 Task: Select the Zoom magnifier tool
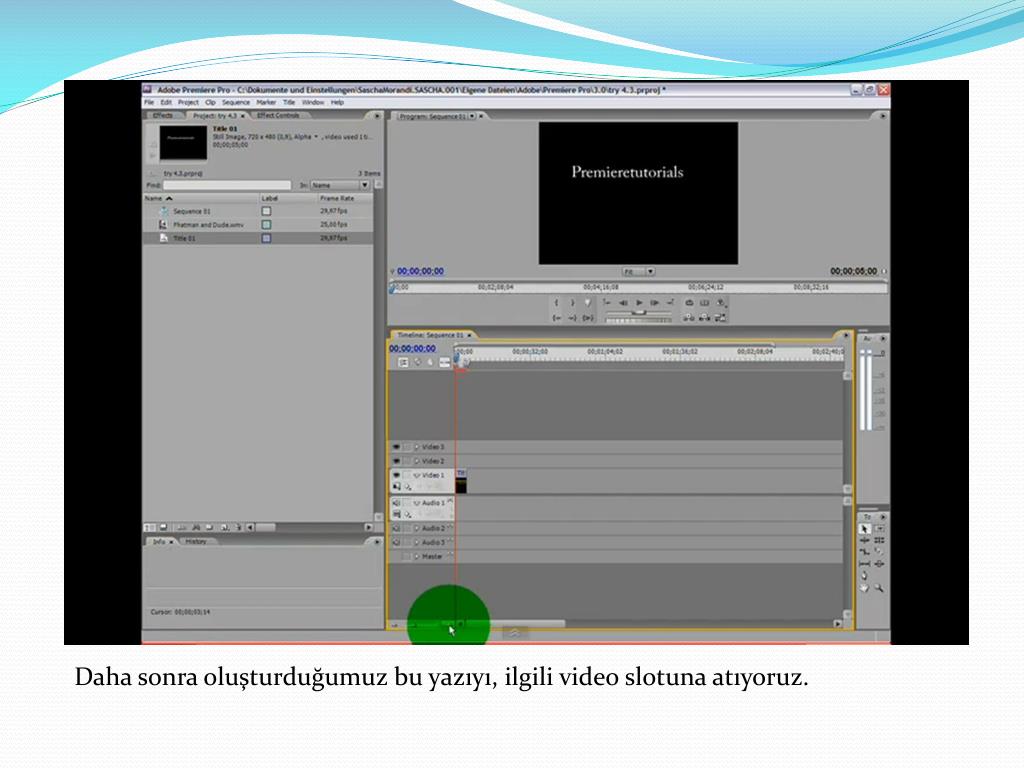[880, 588]
